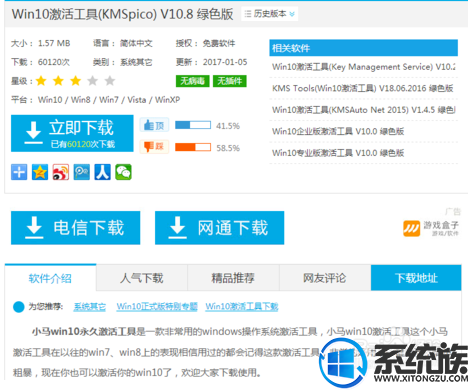Click the thumbs-up 顶 vote icon

154,125
